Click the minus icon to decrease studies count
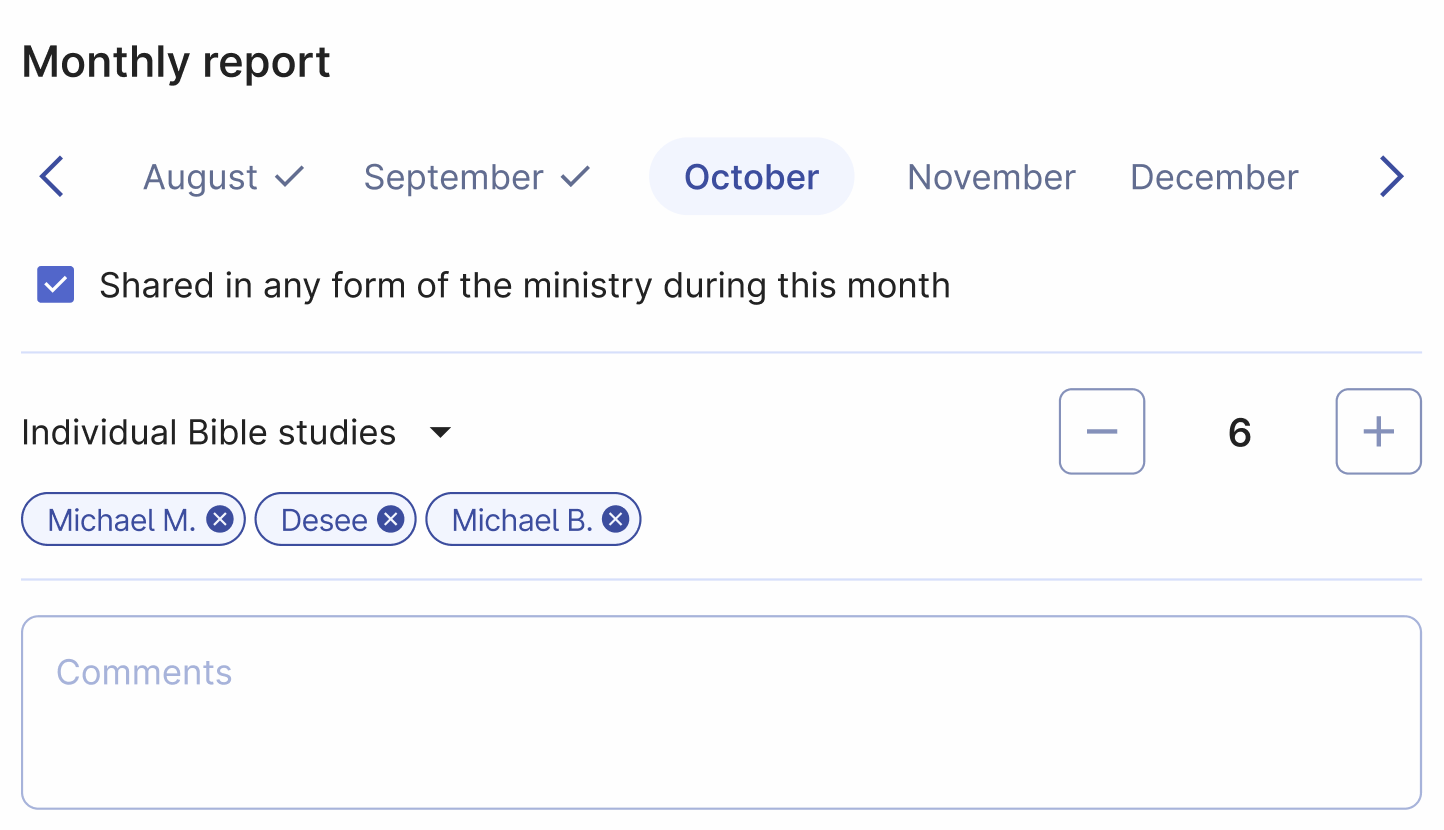 coord(1102,431)
